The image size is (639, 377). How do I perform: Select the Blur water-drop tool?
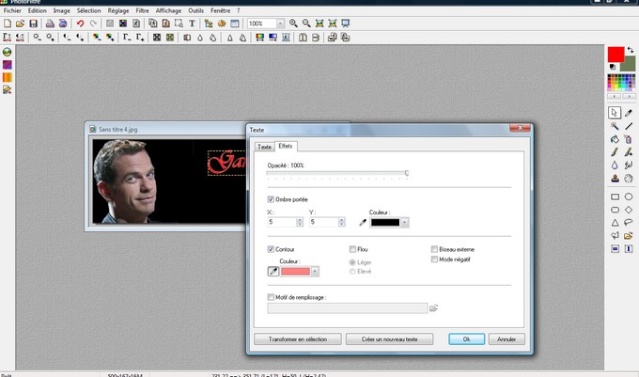tap(615, 165)
